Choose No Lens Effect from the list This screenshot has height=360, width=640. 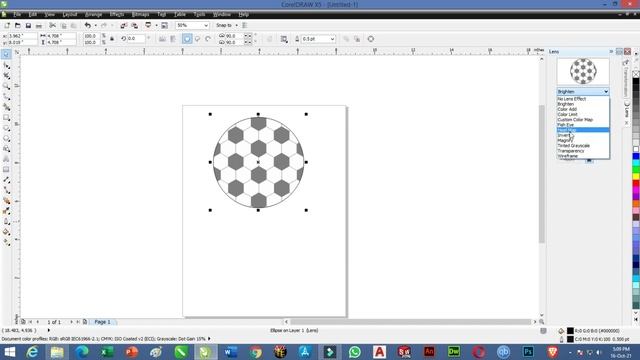click(x=583, y=99)
